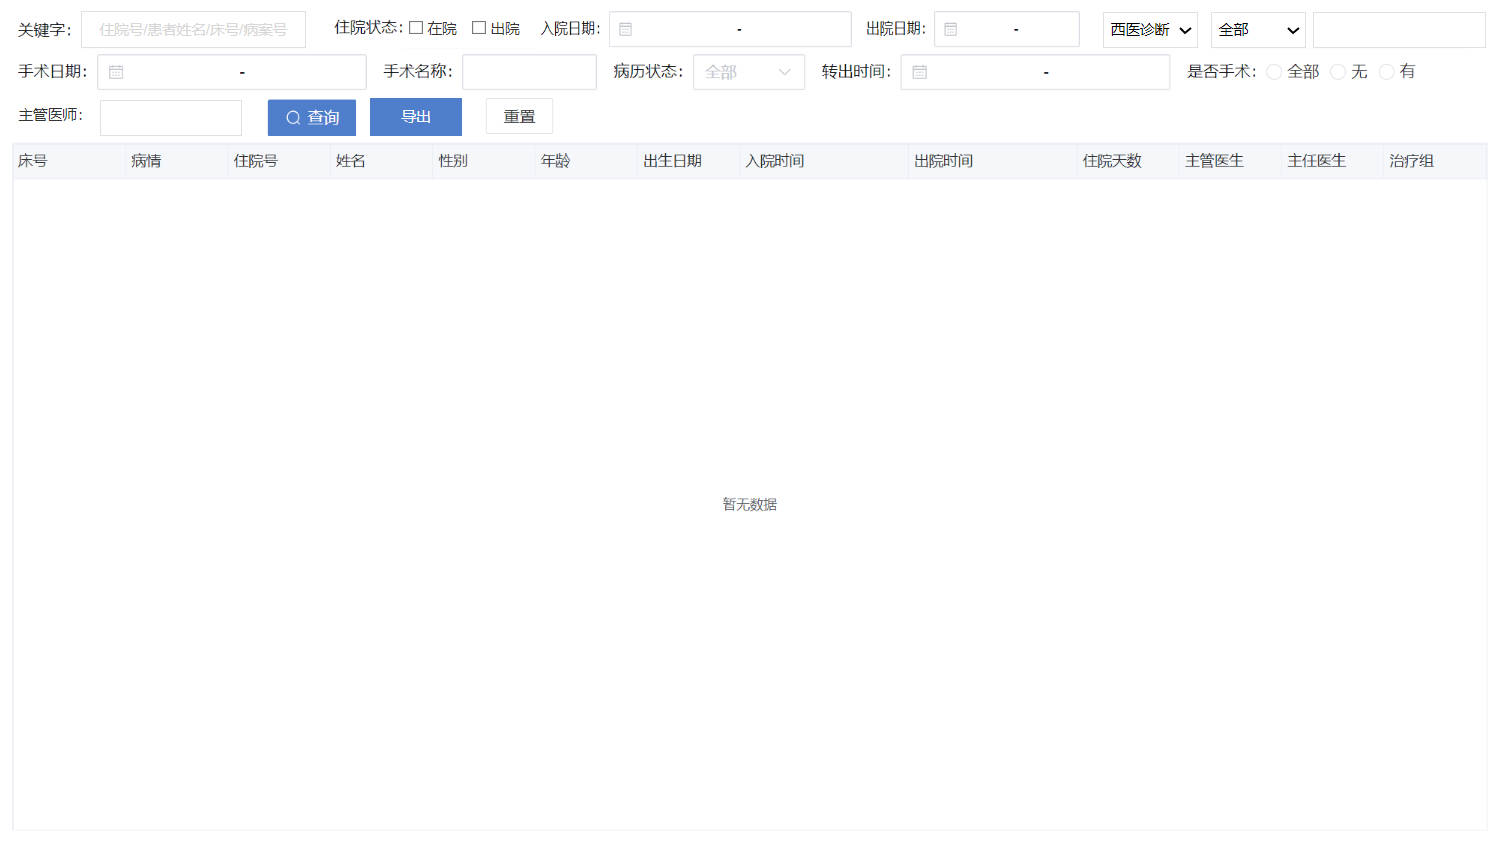
Task: Expand the 病历状态 dropdown
Action: pos(749,72)
